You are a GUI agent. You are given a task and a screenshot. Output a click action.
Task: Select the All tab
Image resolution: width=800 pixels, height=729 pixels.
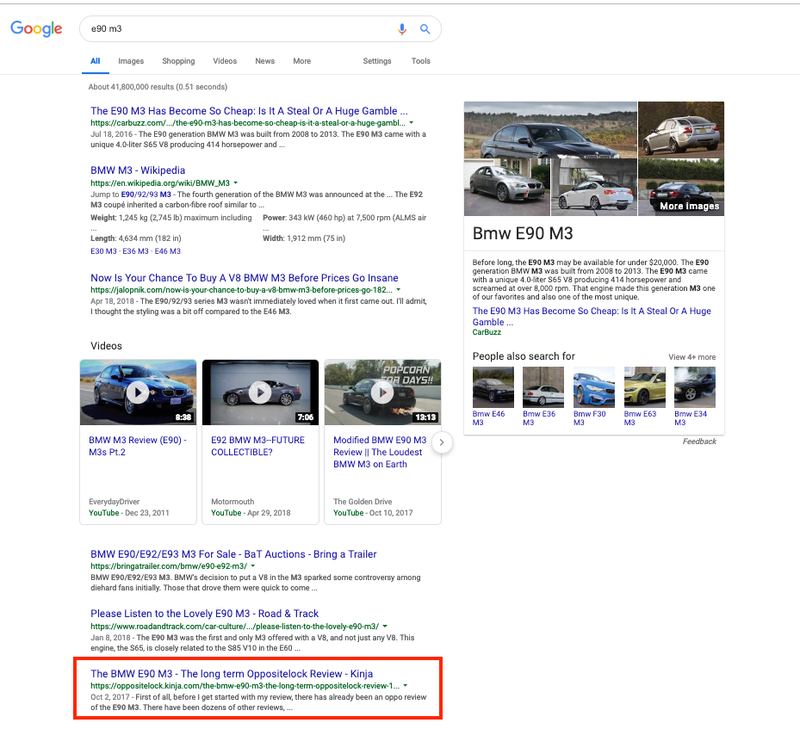(x=95, y=61)
